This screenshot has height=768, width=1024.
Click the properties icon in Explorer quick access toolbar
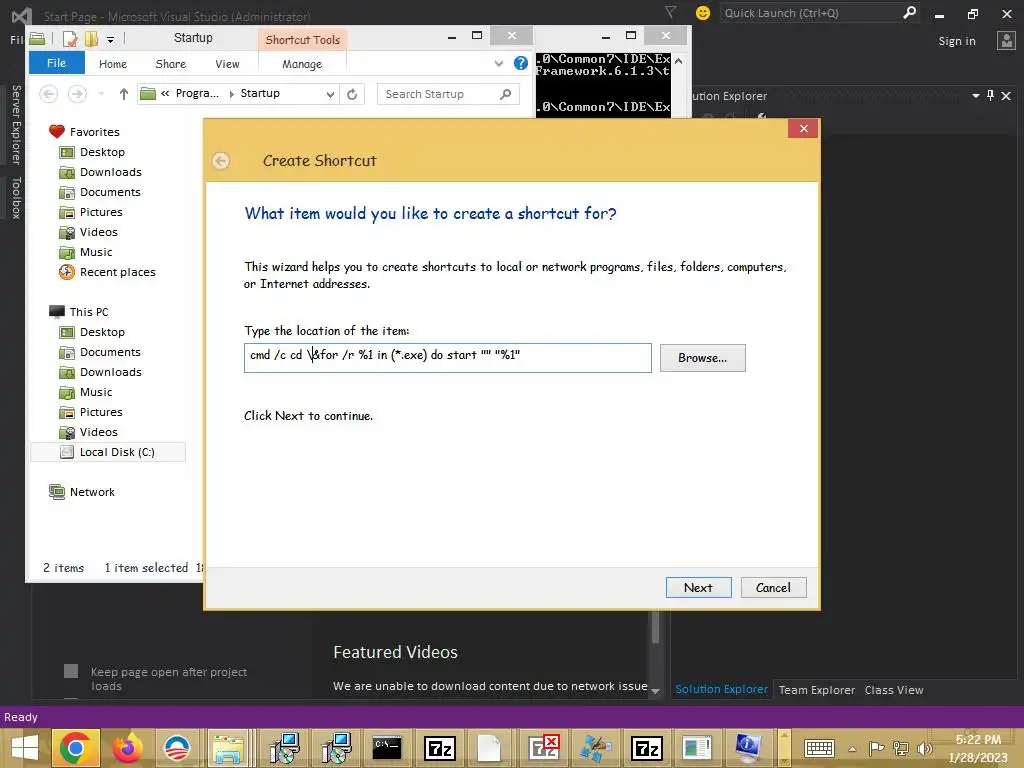(x=69, y=39)
